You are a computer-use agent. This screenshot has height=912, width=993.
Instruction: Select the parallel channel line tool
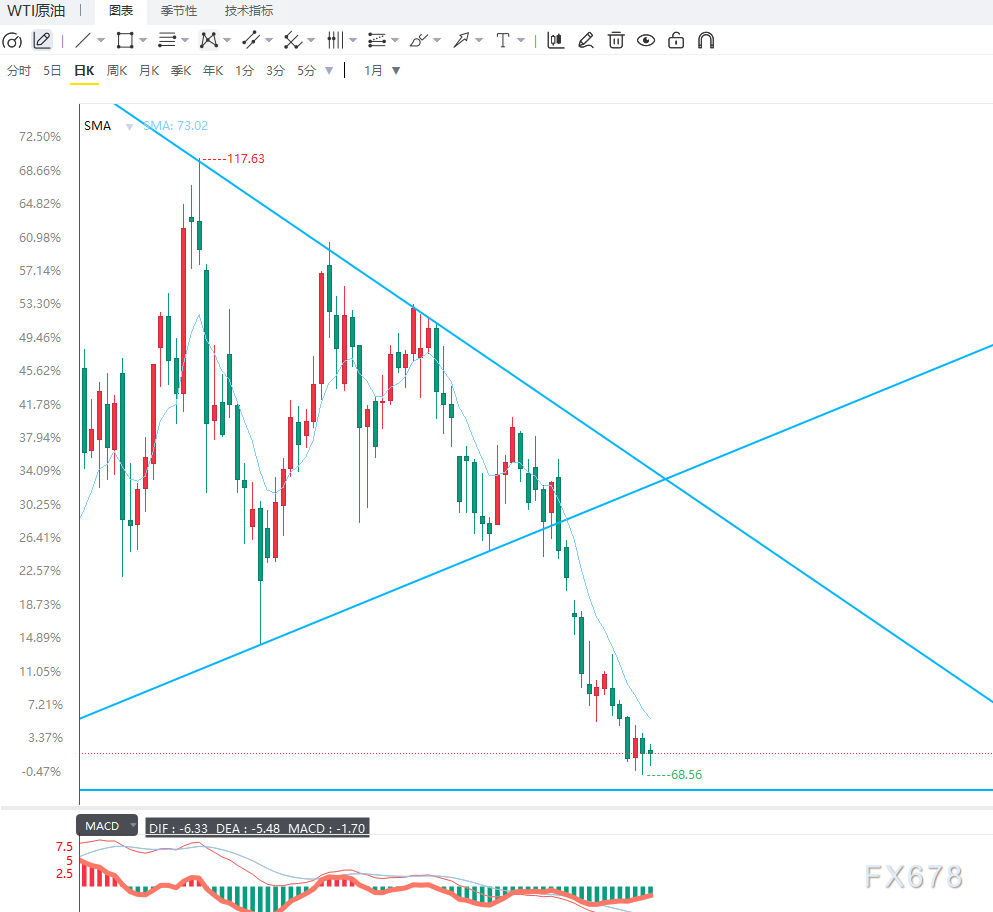(x=251, y=41)
